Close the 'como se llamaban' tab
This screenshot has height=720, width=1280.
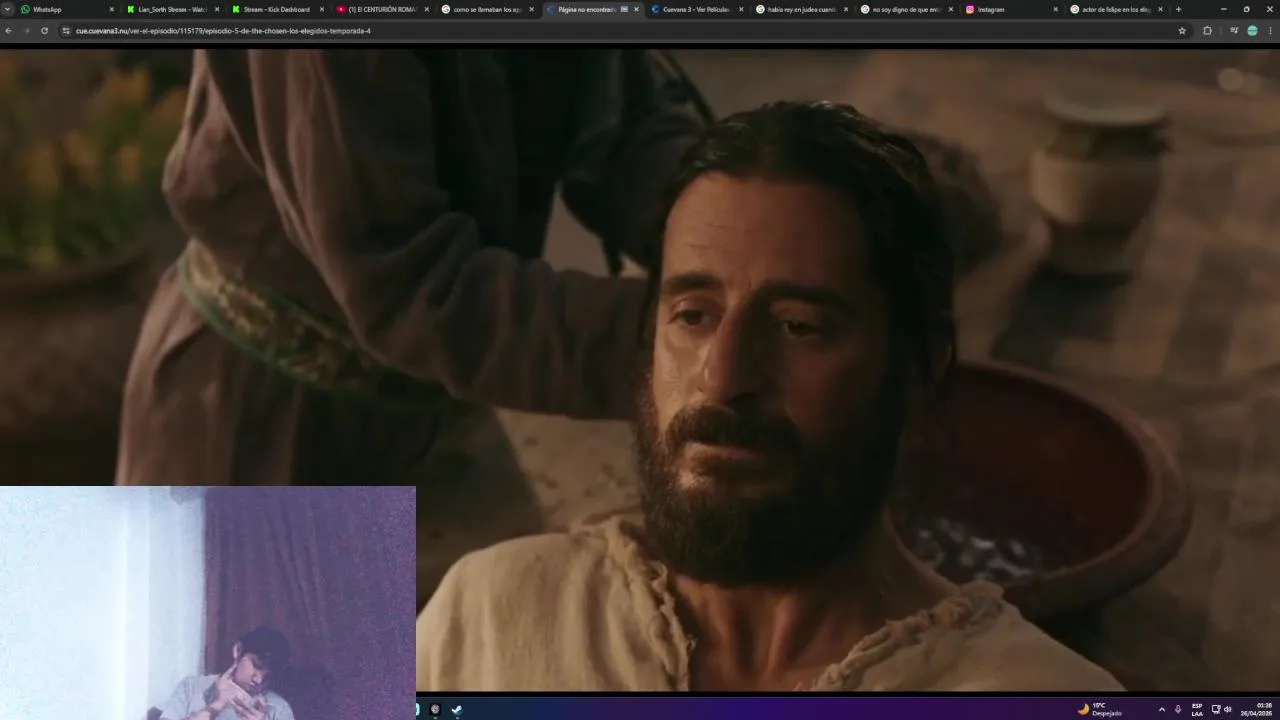(531, 9)
